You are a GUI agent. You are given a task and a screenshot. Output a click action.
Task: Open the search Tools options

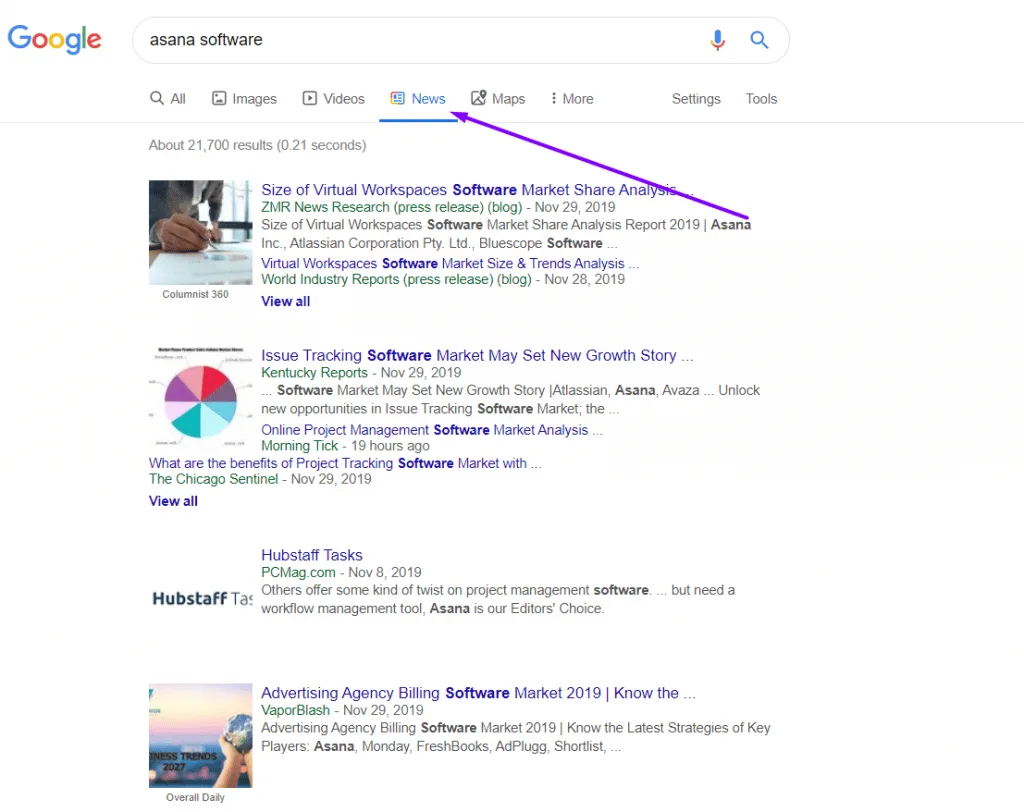click(761, 99)
